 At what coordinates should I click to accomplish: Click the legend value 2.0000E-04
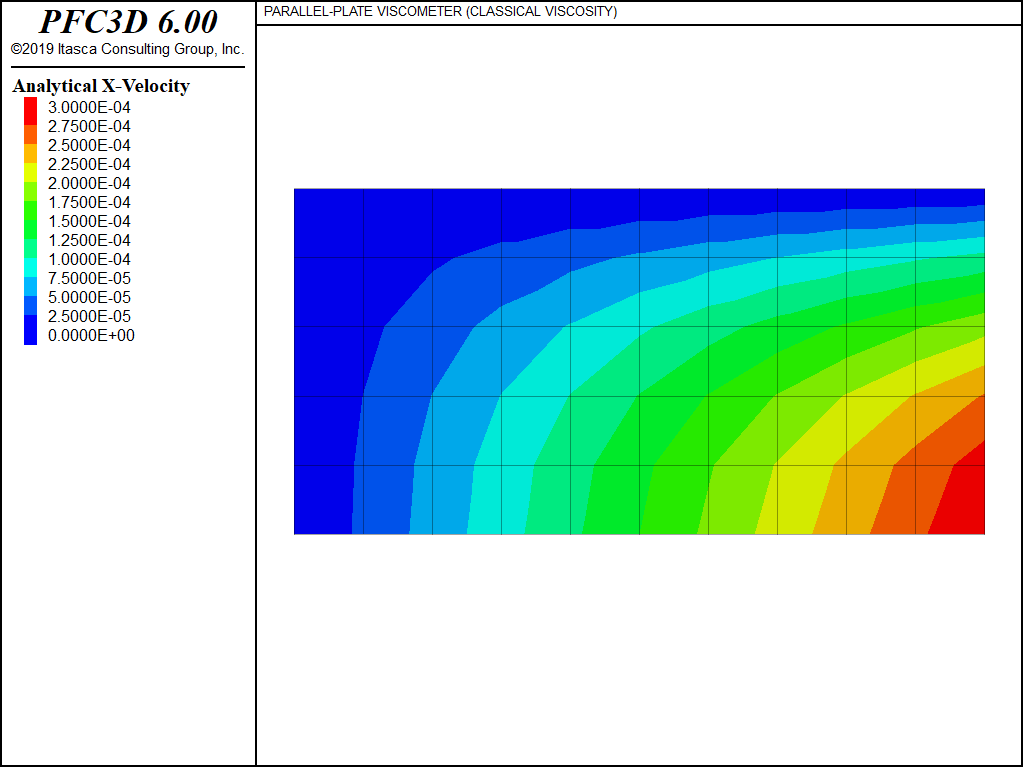click(89, 183)
